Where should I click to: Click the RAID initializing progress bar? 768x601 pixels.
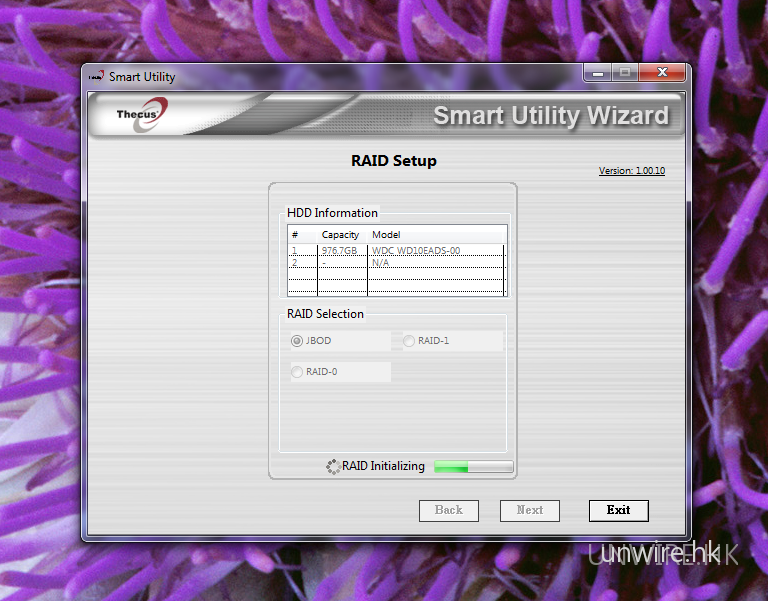(x=473, y=466)
